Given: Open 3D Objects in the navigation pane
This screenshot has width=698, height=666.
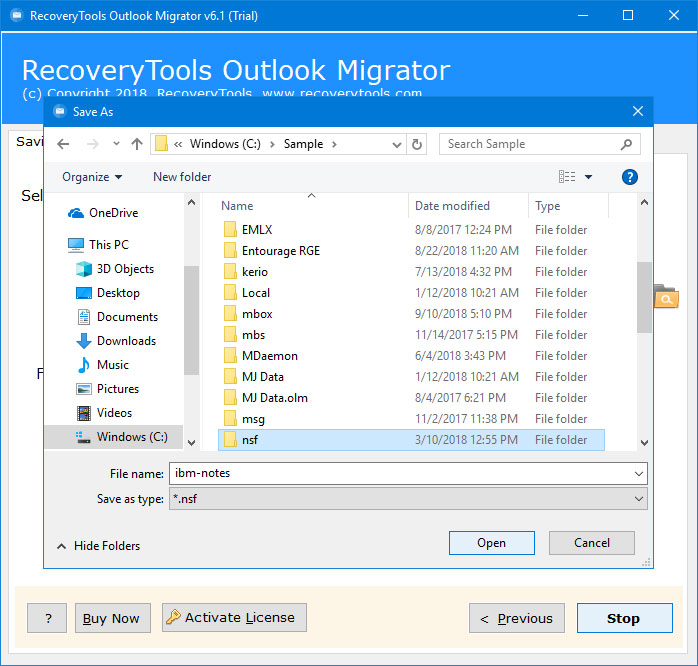Looking at the screenshot, I should click(115, 269).
